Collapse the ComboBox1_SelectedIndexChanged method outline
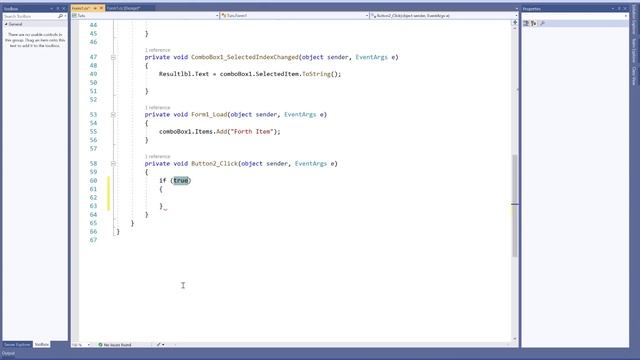This screenshot has width=640, height=360. (113, 57)
